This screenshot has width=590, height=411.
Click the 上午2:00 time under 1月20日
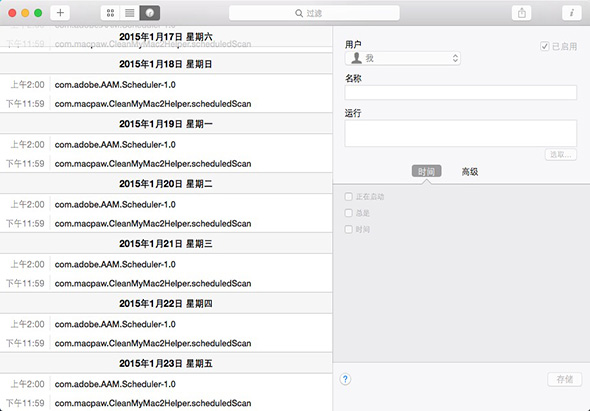pos(27,204)
